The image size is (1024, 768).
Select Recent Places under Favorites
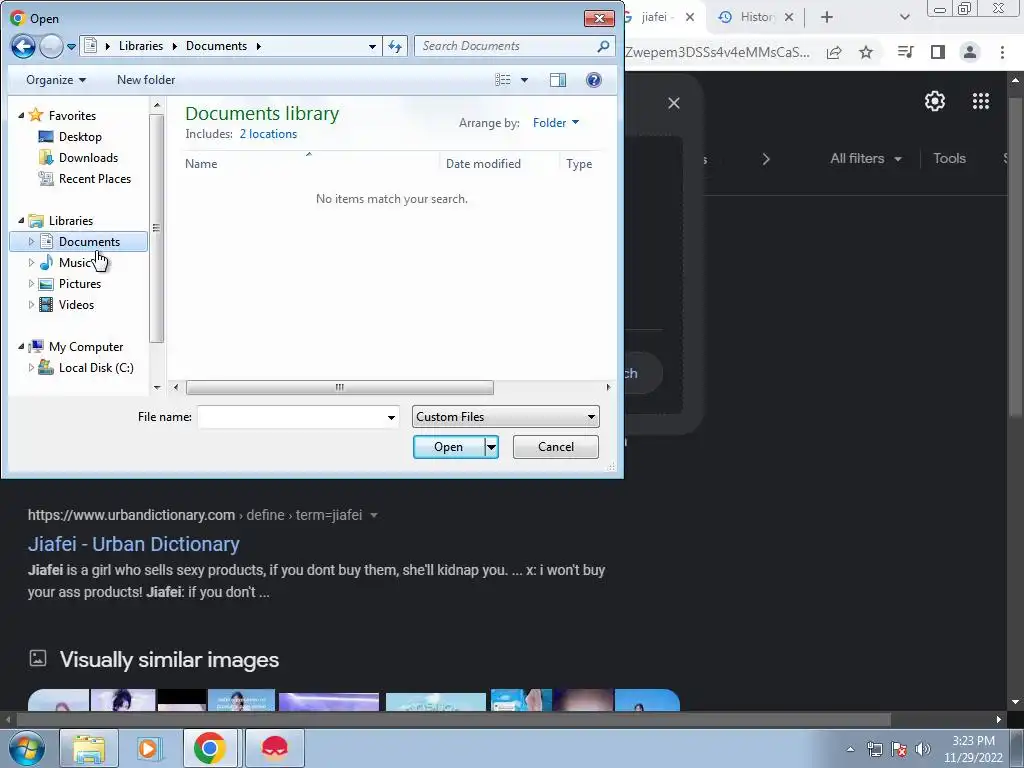pos(95,178)
